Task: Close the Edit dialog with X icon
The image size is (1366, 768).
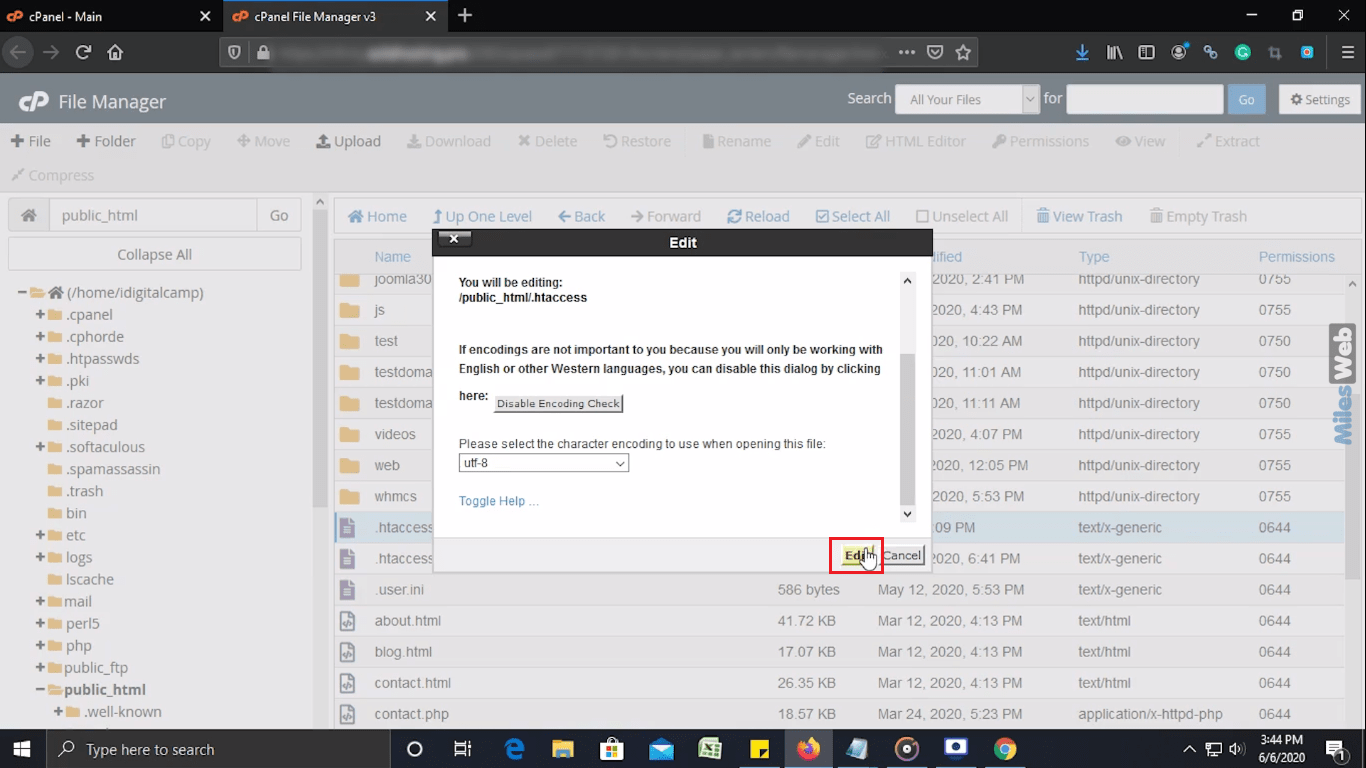Action: [454, 239]
